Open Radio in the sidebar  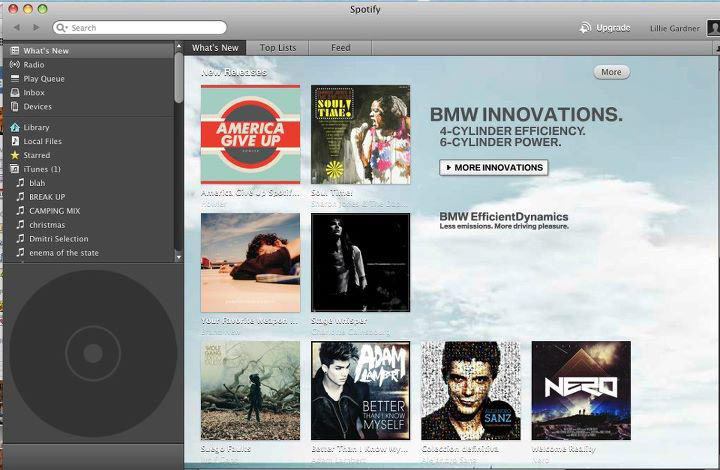coord(89,65)
